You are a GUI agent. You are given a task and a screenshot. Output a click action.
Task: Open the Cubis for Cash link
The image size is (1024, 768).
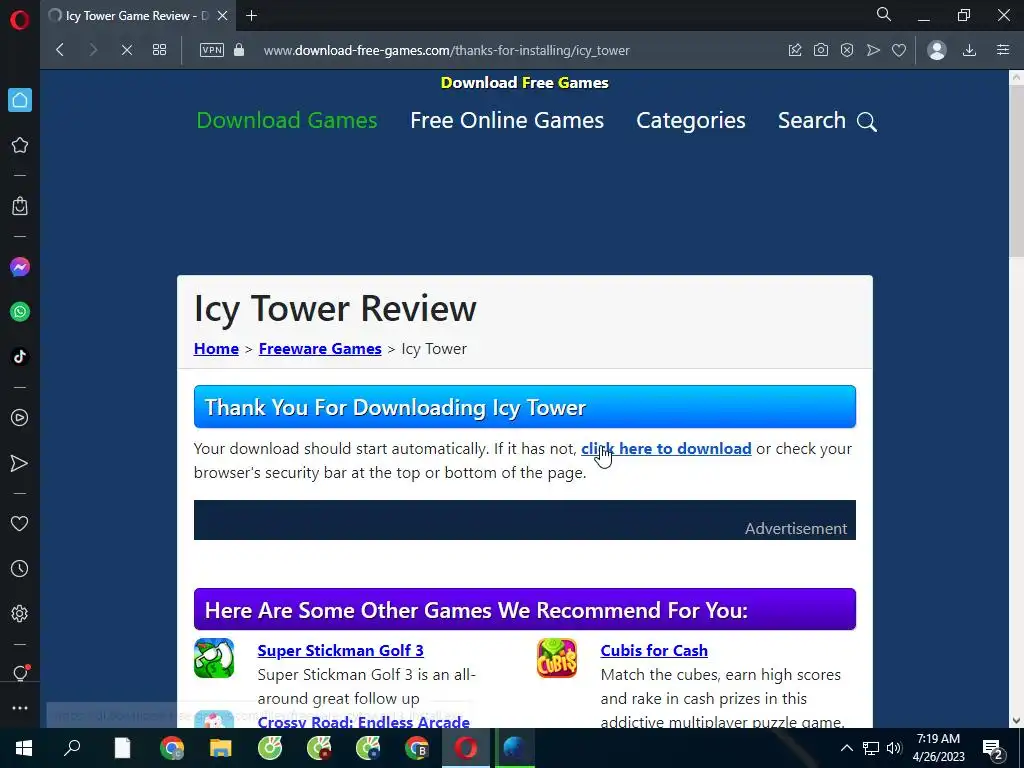point(654,650)
